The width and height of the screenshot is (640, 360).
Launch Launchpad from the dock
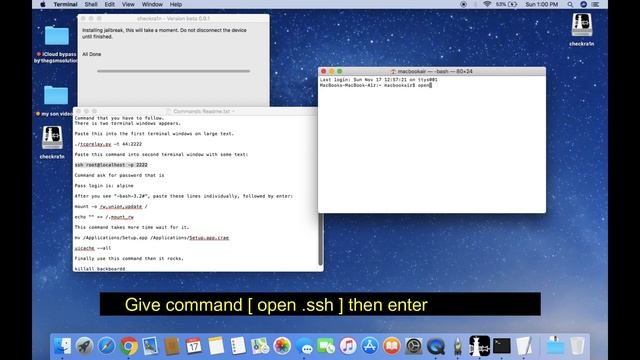pos(84,346)
